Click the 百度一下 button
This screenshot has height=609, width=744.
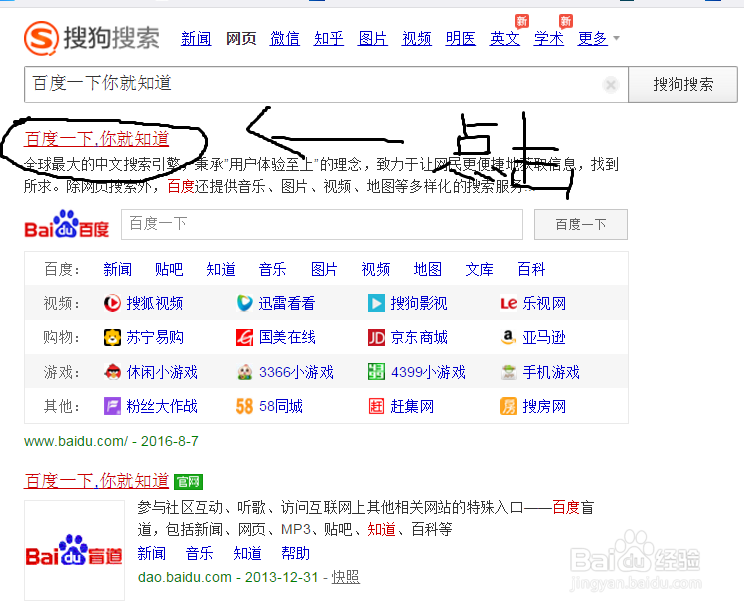click(581, 224)
